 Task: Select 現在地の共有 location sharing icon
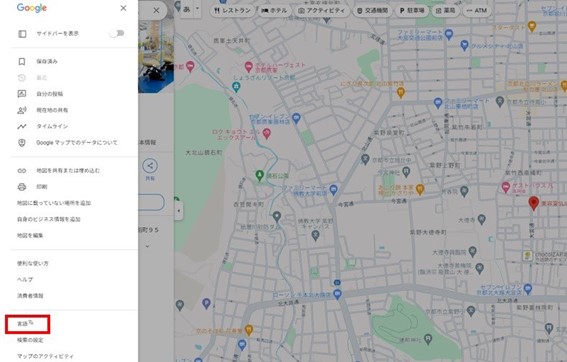pos(22,110)
